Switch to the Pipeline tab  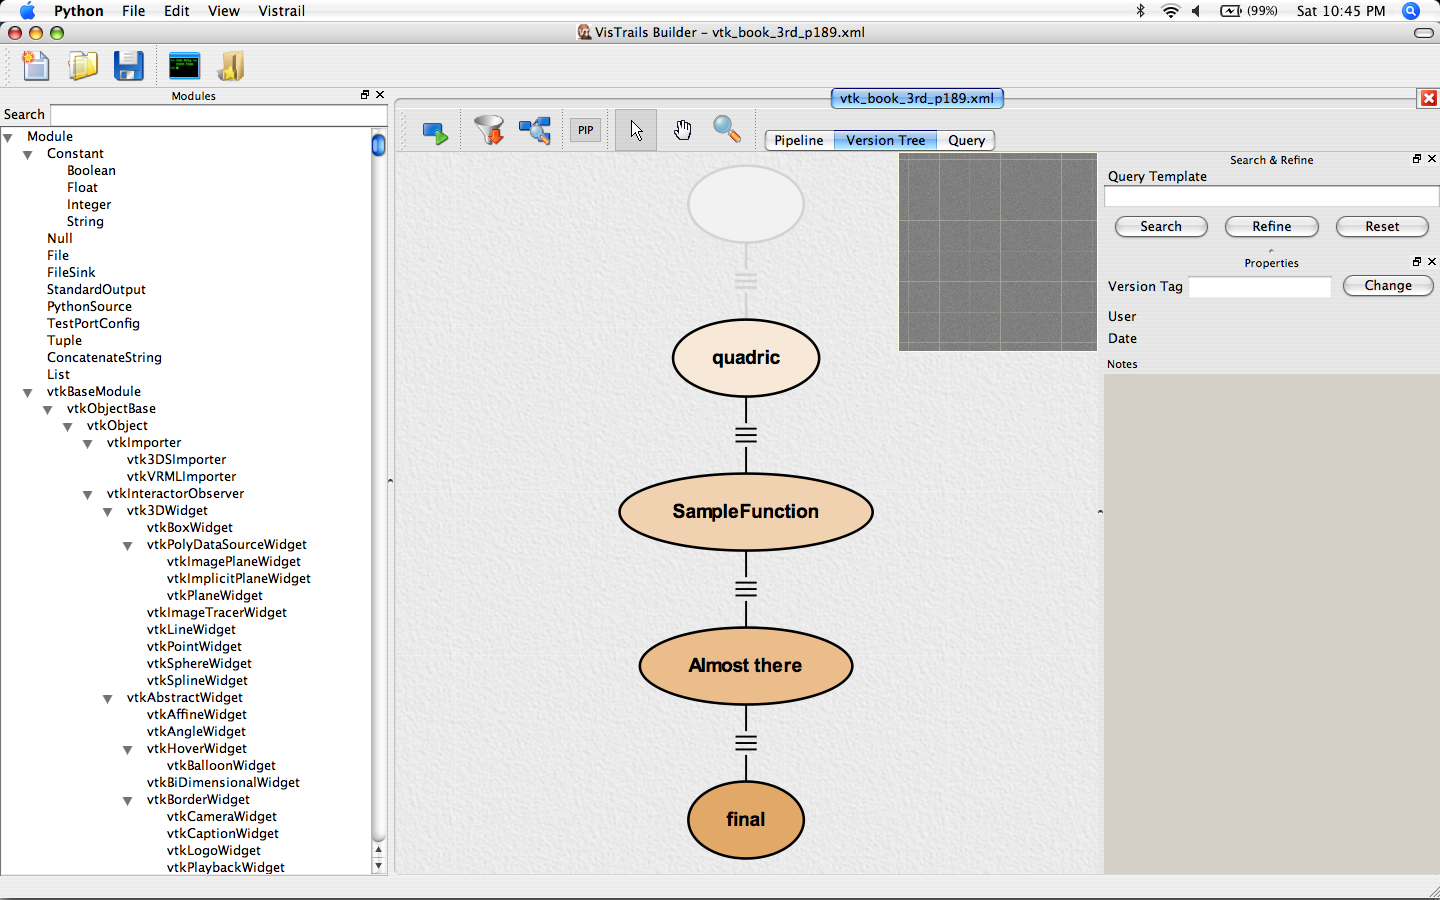(x=799, y=141)
